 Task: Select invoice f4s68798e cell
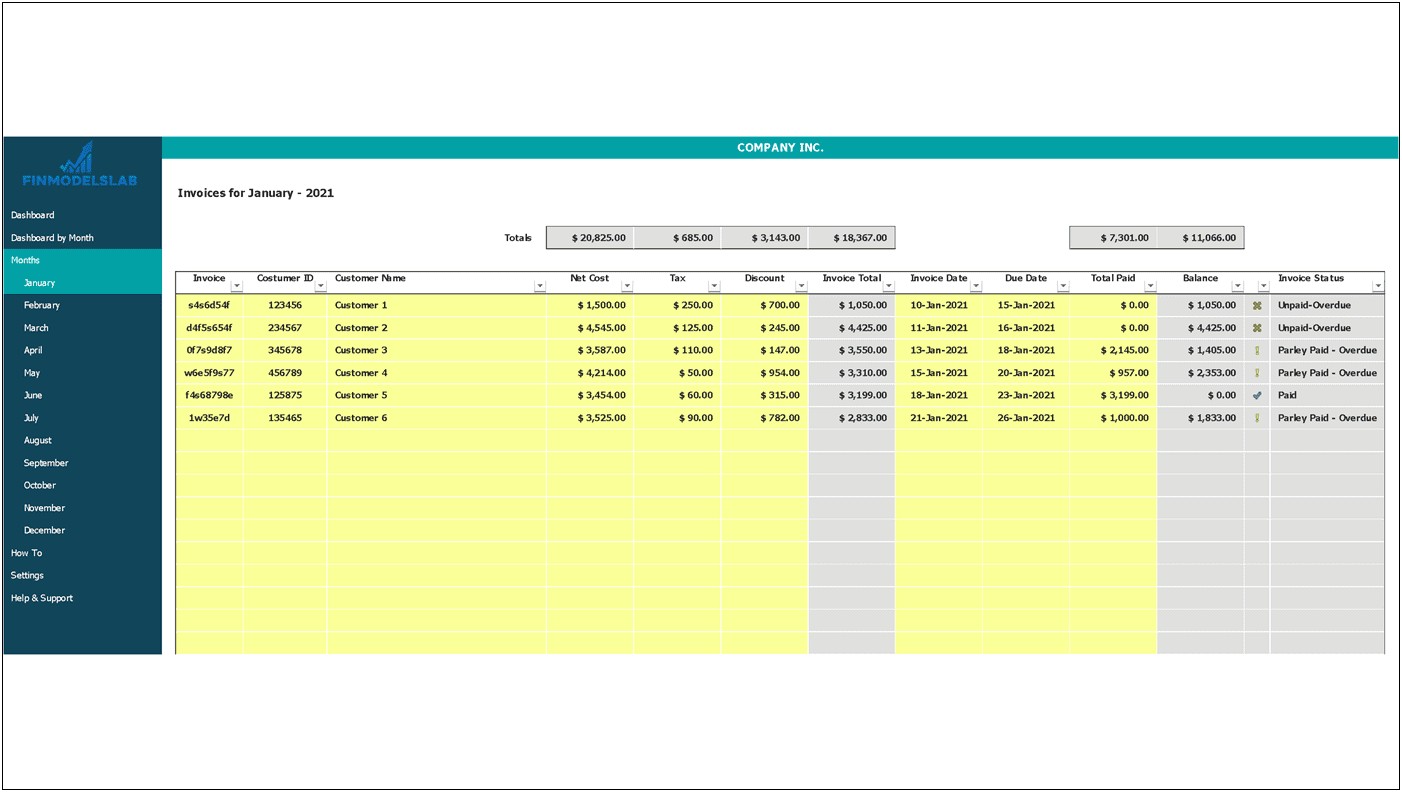point(209,395)
